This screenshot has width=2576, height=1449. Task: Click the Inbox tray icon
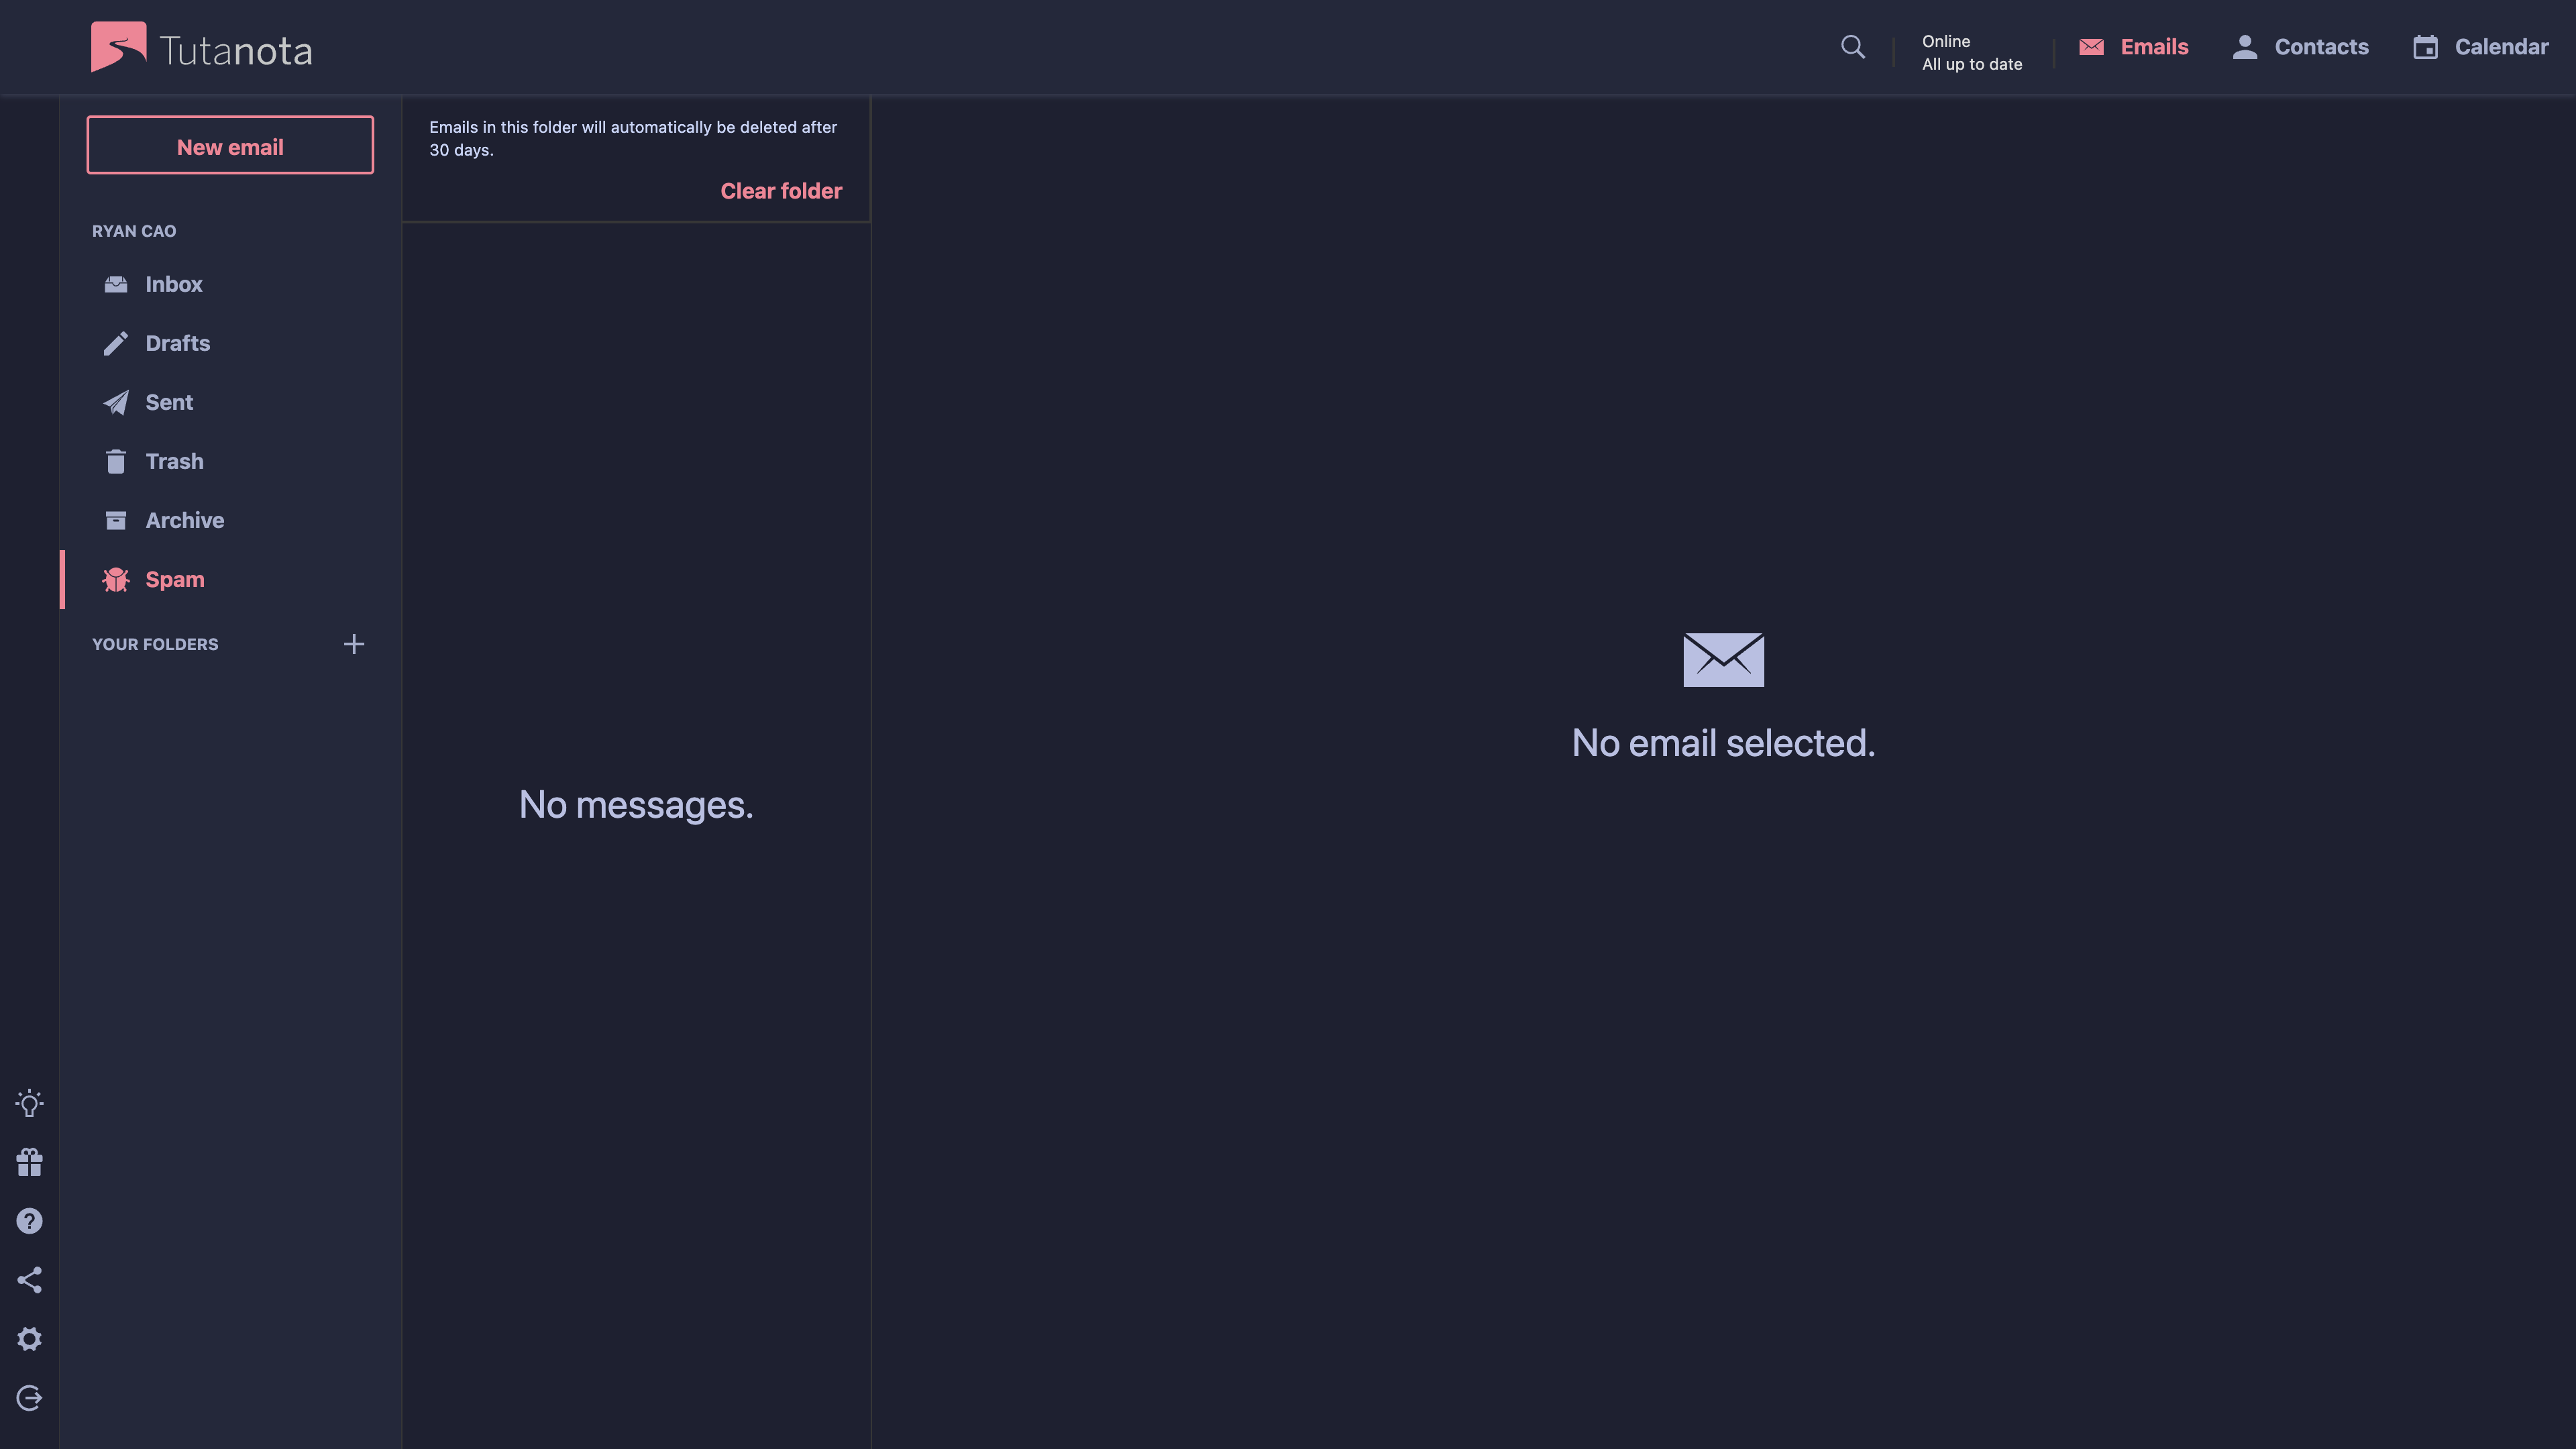(x=116, y=284)
